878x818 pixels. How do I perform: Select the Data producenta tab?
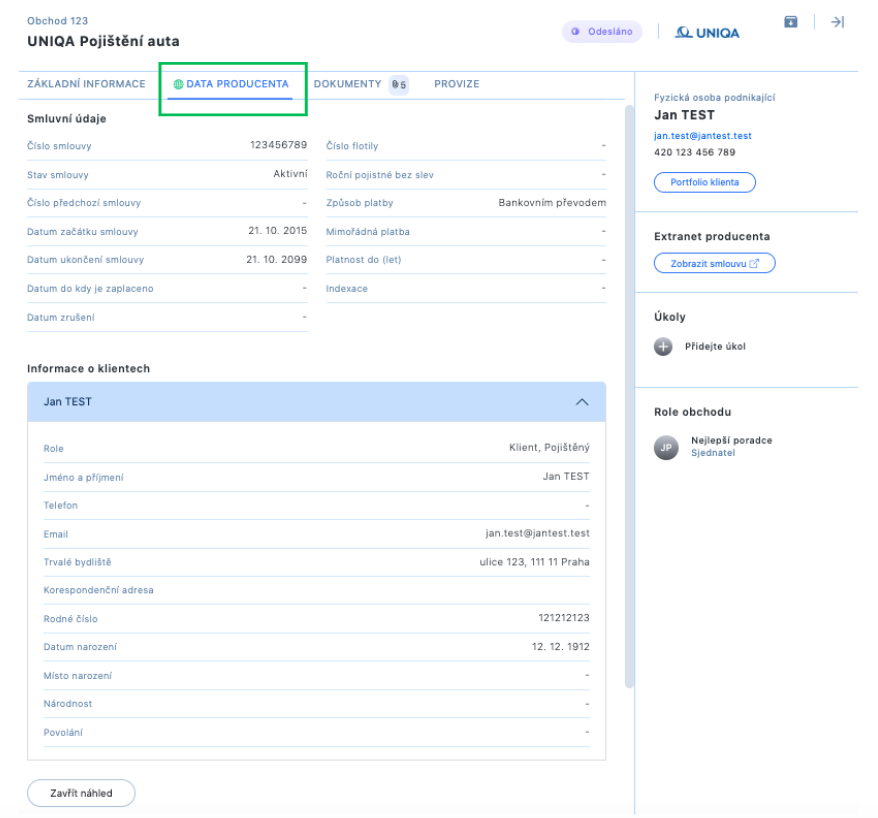(x=237, y=84)
